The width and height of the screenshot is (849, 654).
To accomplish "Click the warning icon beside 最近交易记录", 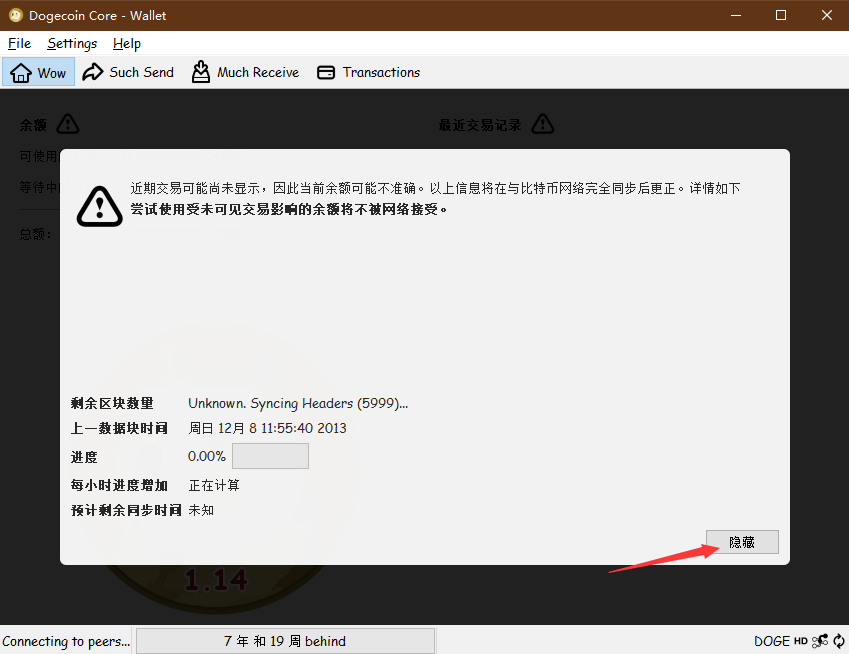I will 542,124.
